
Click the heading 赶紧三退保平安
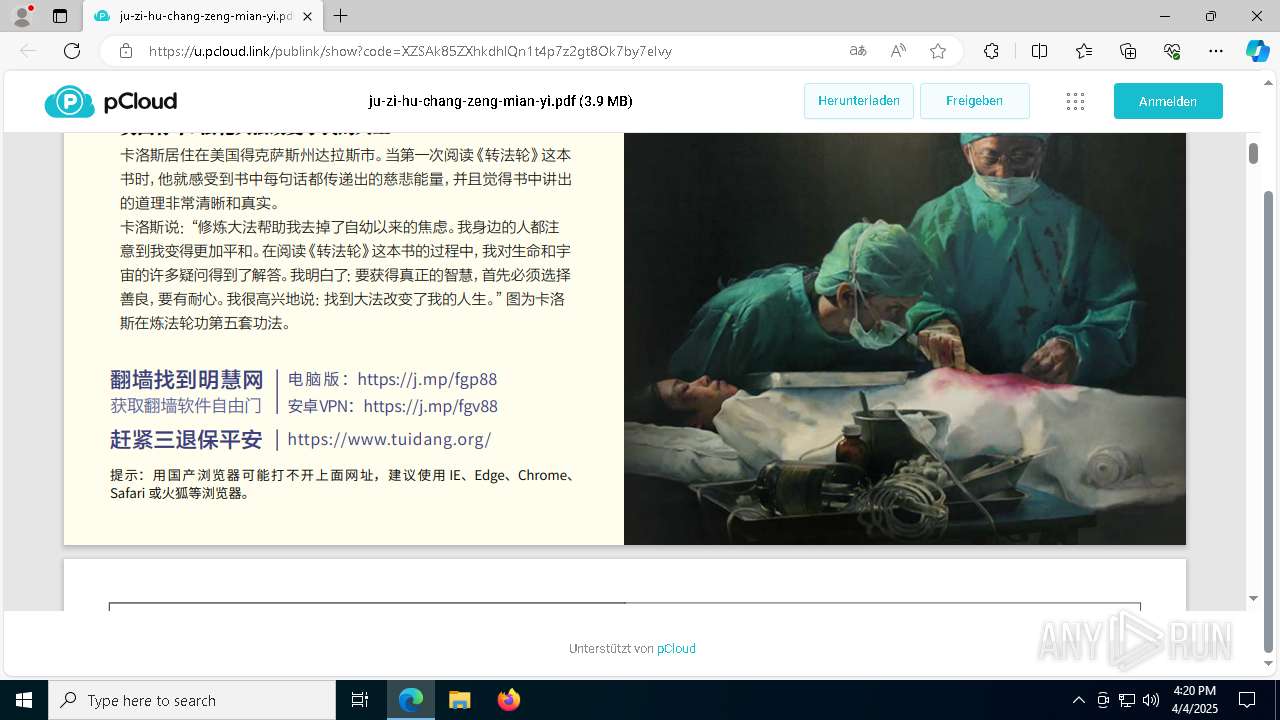186,439
